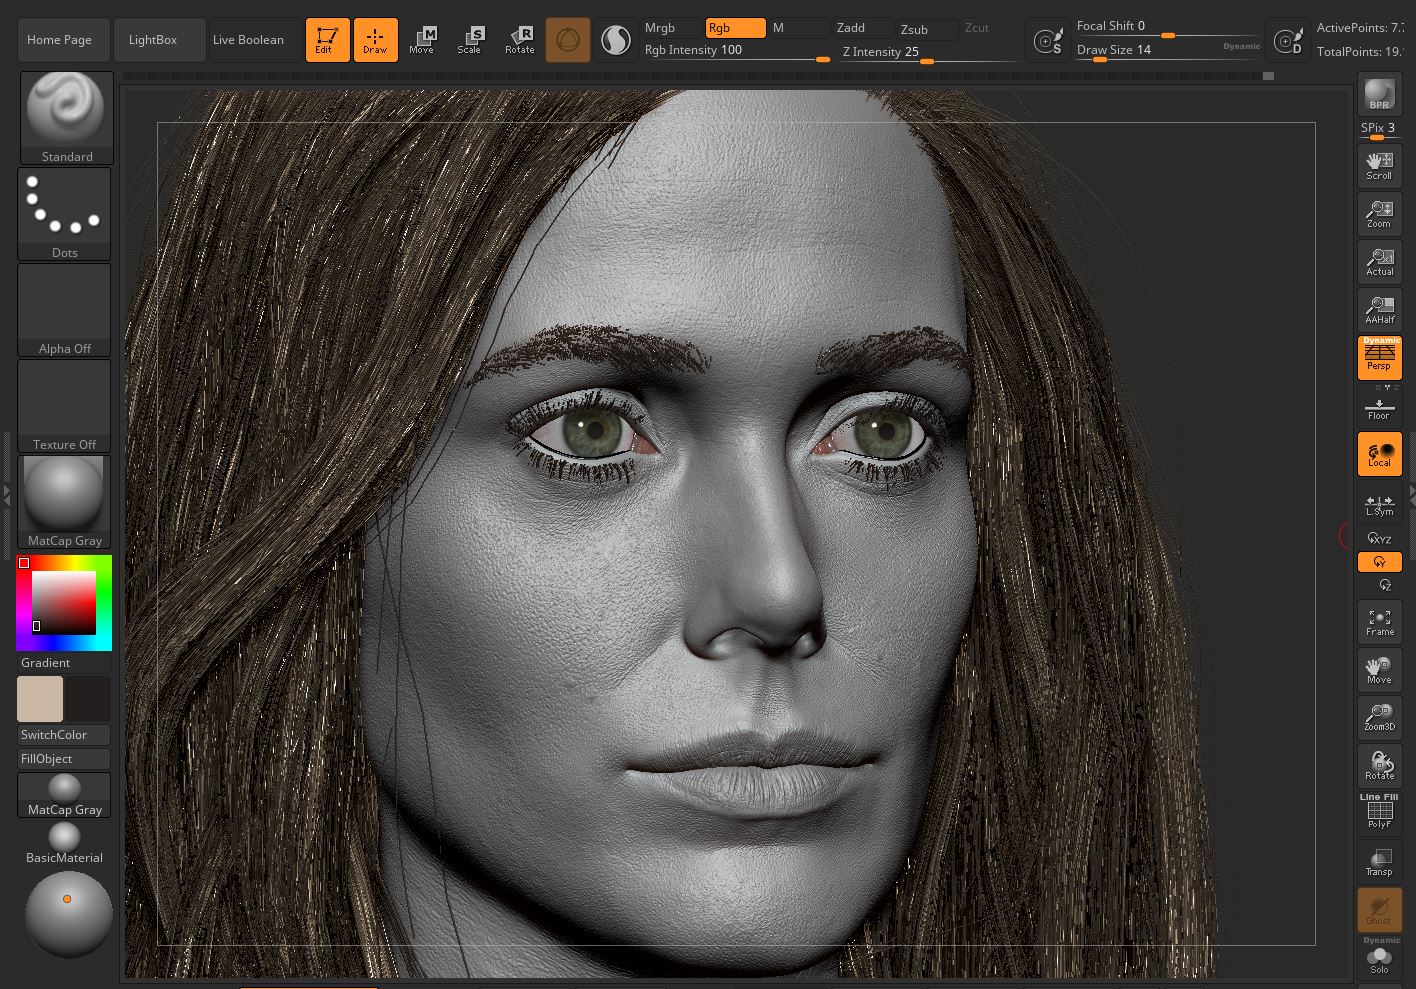Click the Zoom view icon
This screenshot has height=989, width=1416.
click(x=1380, y=214)
